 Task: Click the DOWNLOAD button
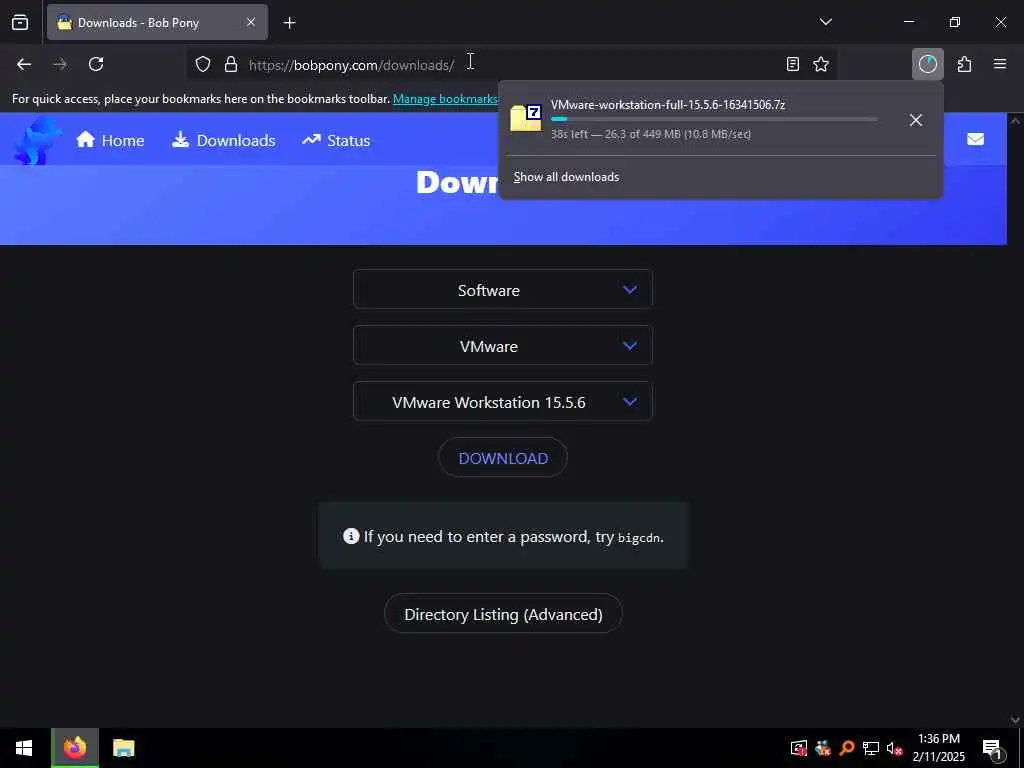[502, 458]
